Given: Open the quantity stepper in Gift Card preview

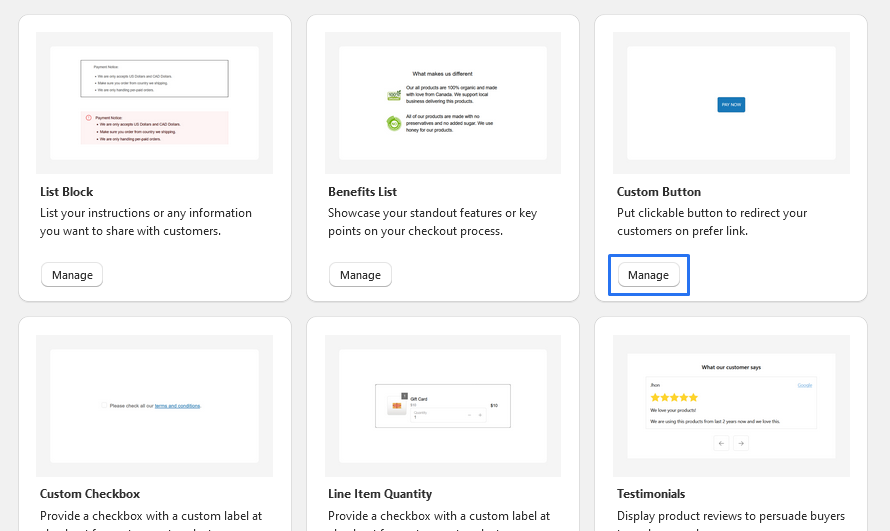Looking at the screenshot, I should click(442, 414).
